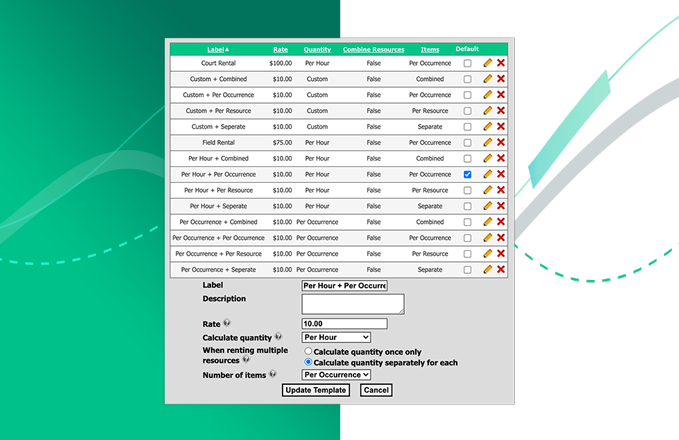Screen dimensions: 679x440
Task: Expand the Number of items dropdown
Action: 336,375
